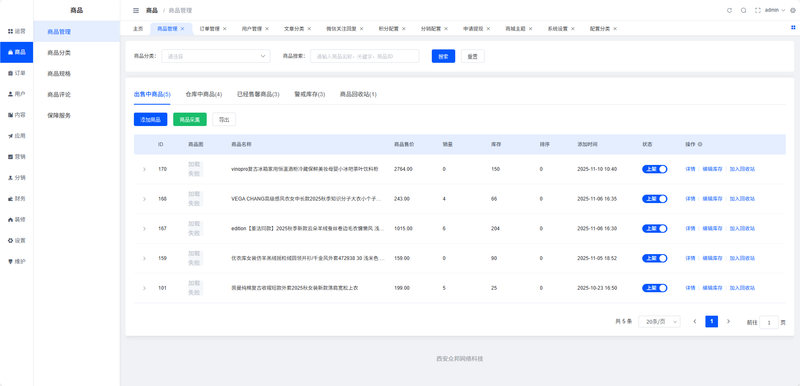Click the 重置 button
Image resolution: width=800 pixels, height=386 pixels.
(x=473, y=56)
